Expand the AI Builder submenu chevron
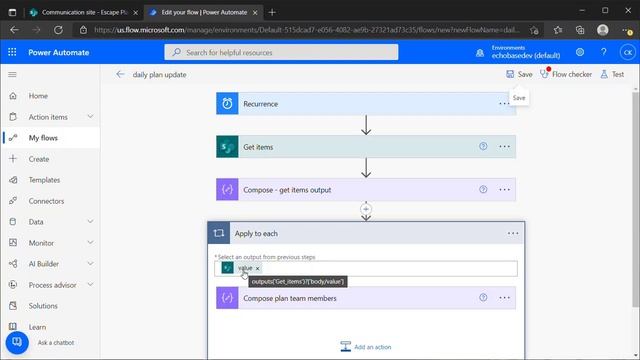 click(x=90, y=264)
